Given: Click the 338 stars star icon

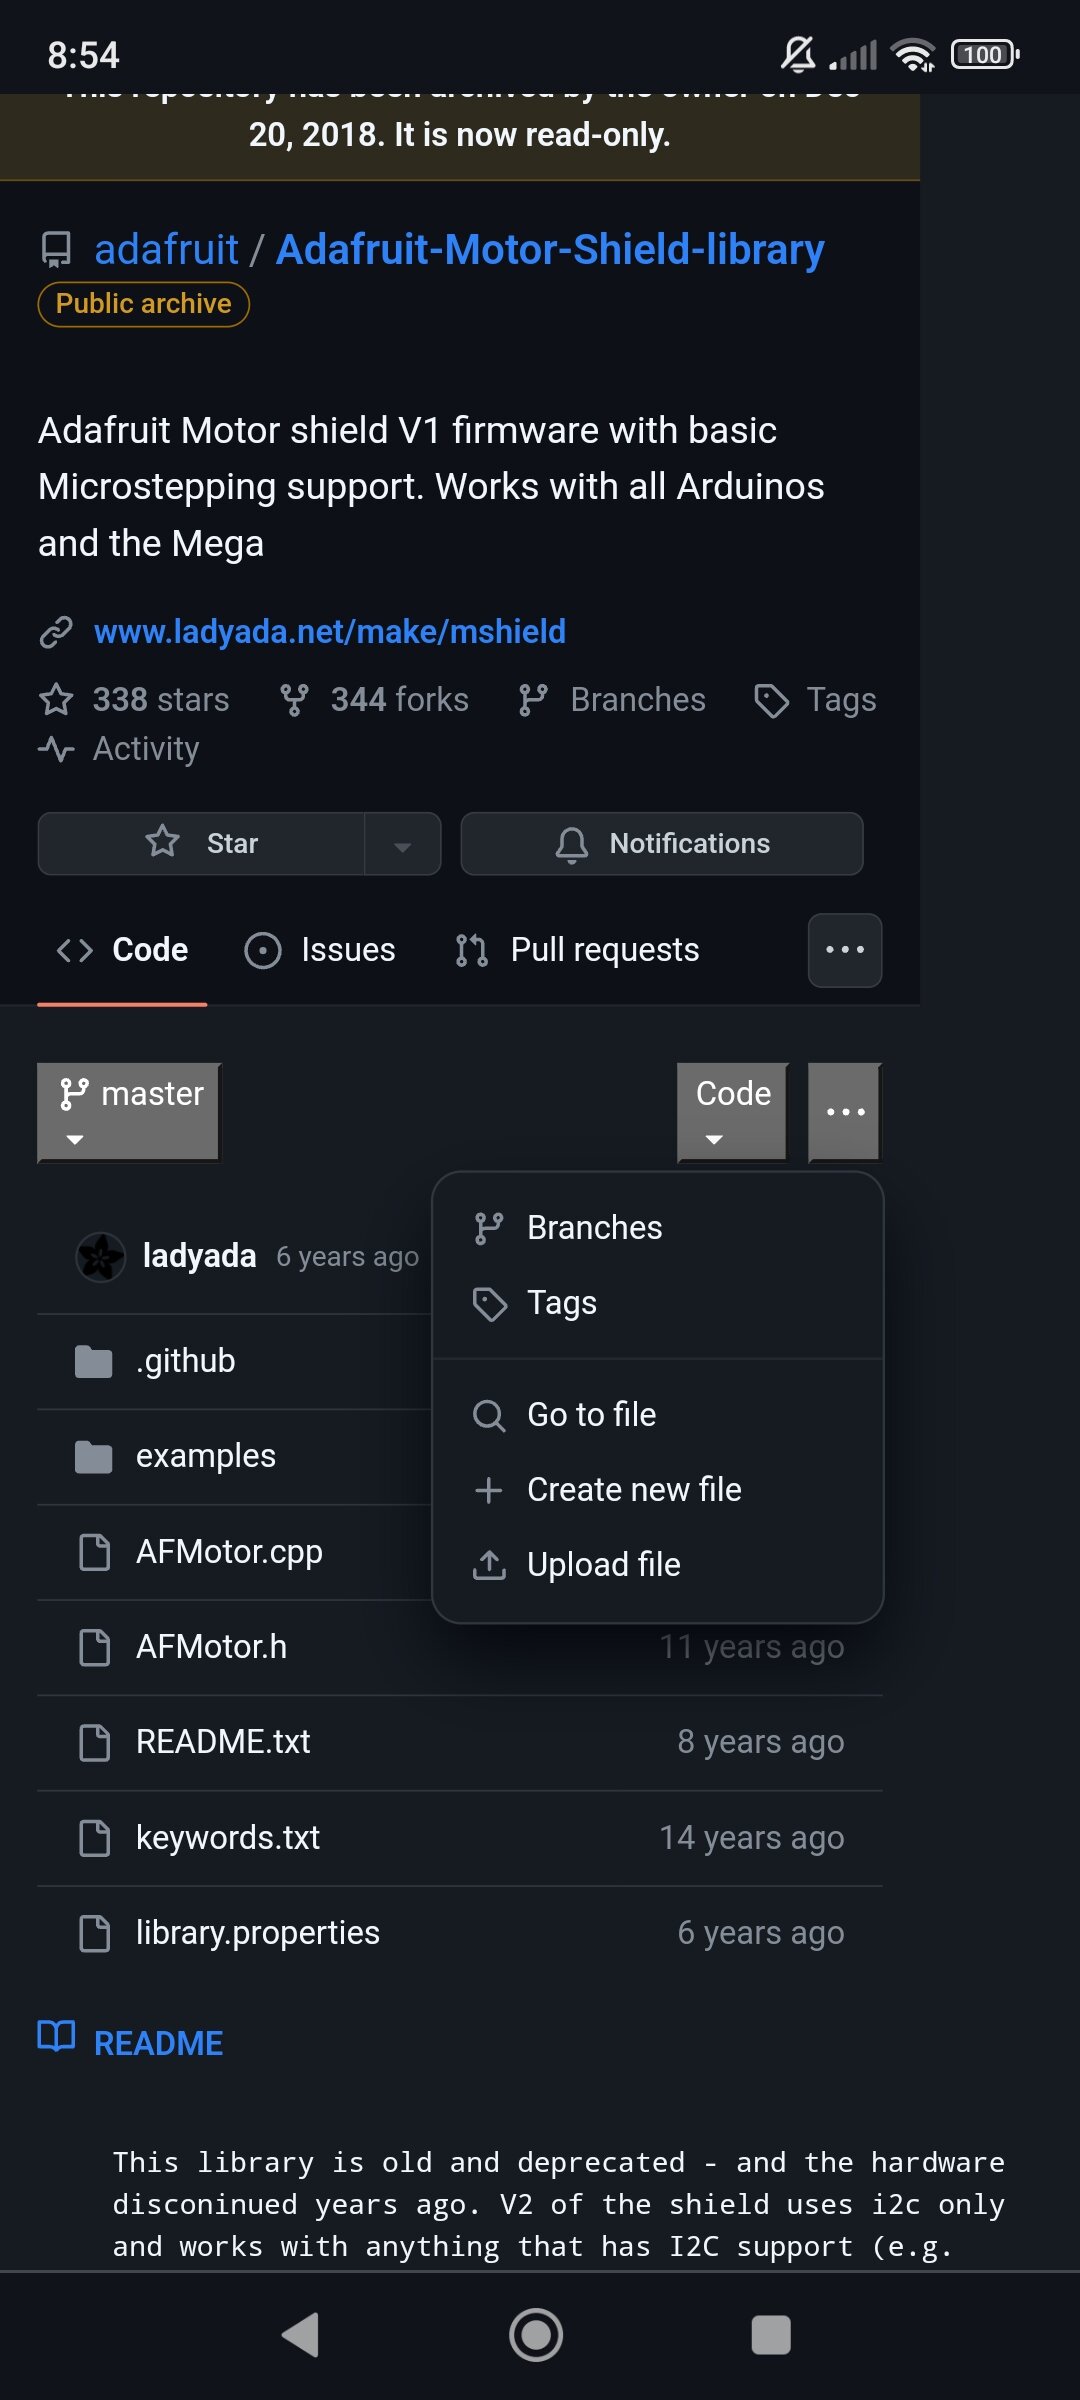Looking at the screenshot, I should click(x=56, y=700).
